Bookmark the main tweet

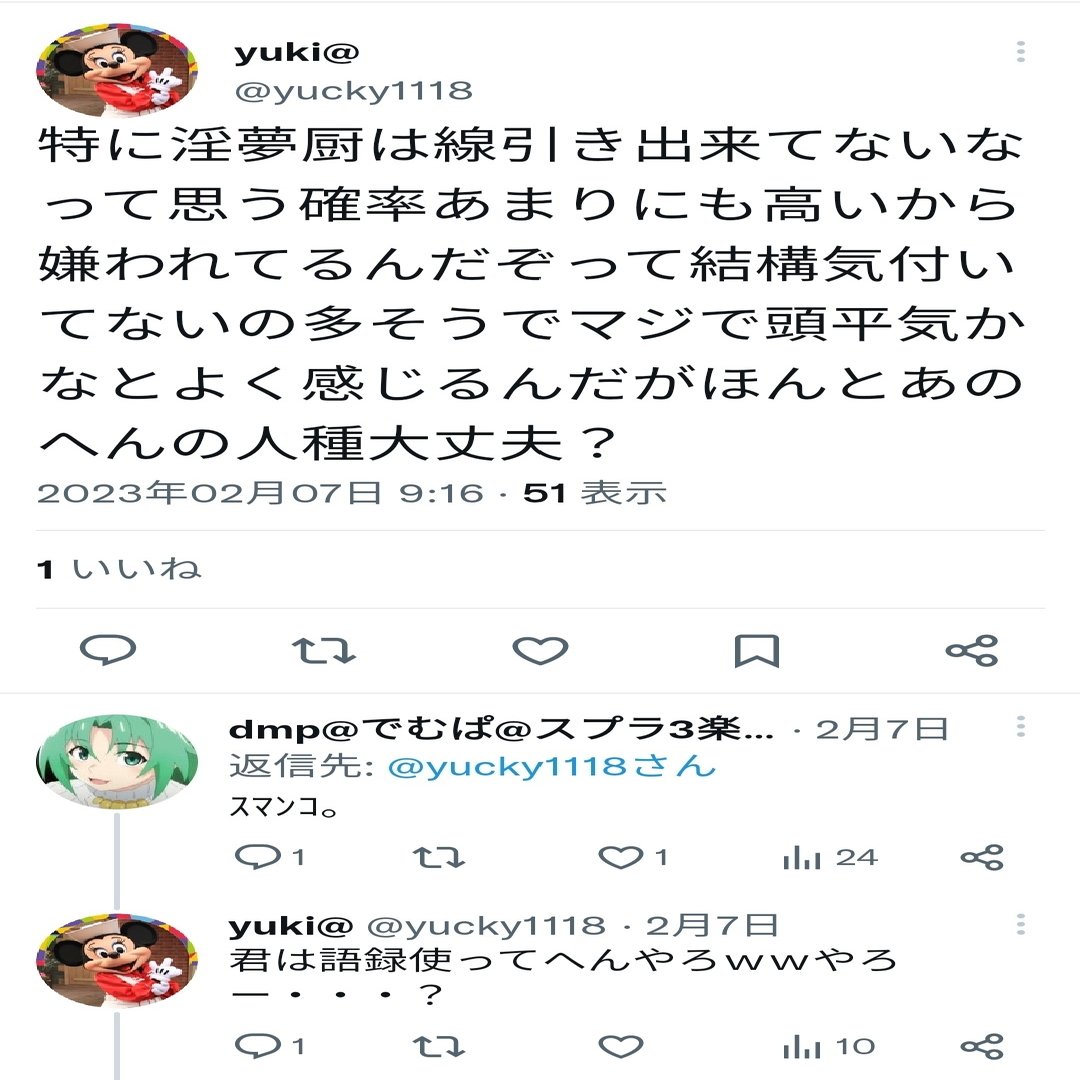[756, 650]
